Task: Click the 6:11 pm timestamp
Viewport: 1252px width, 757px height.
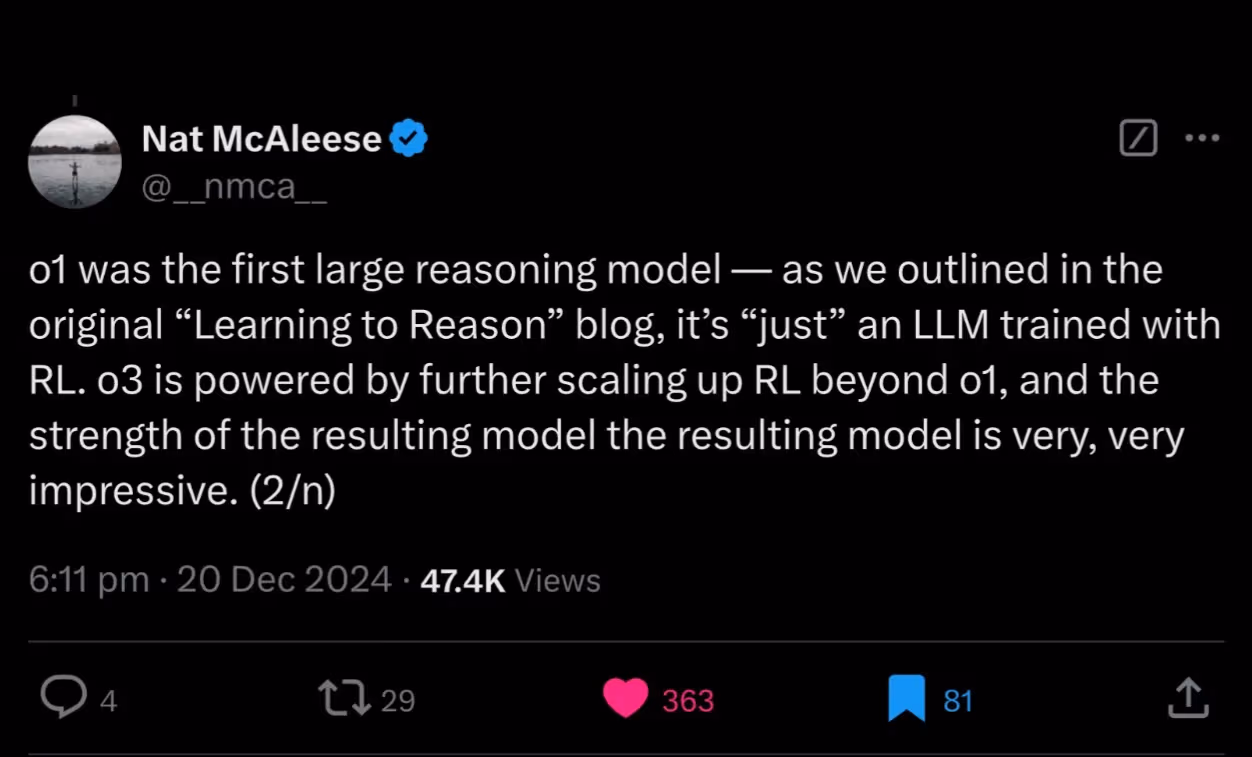Action: point(89,580)
